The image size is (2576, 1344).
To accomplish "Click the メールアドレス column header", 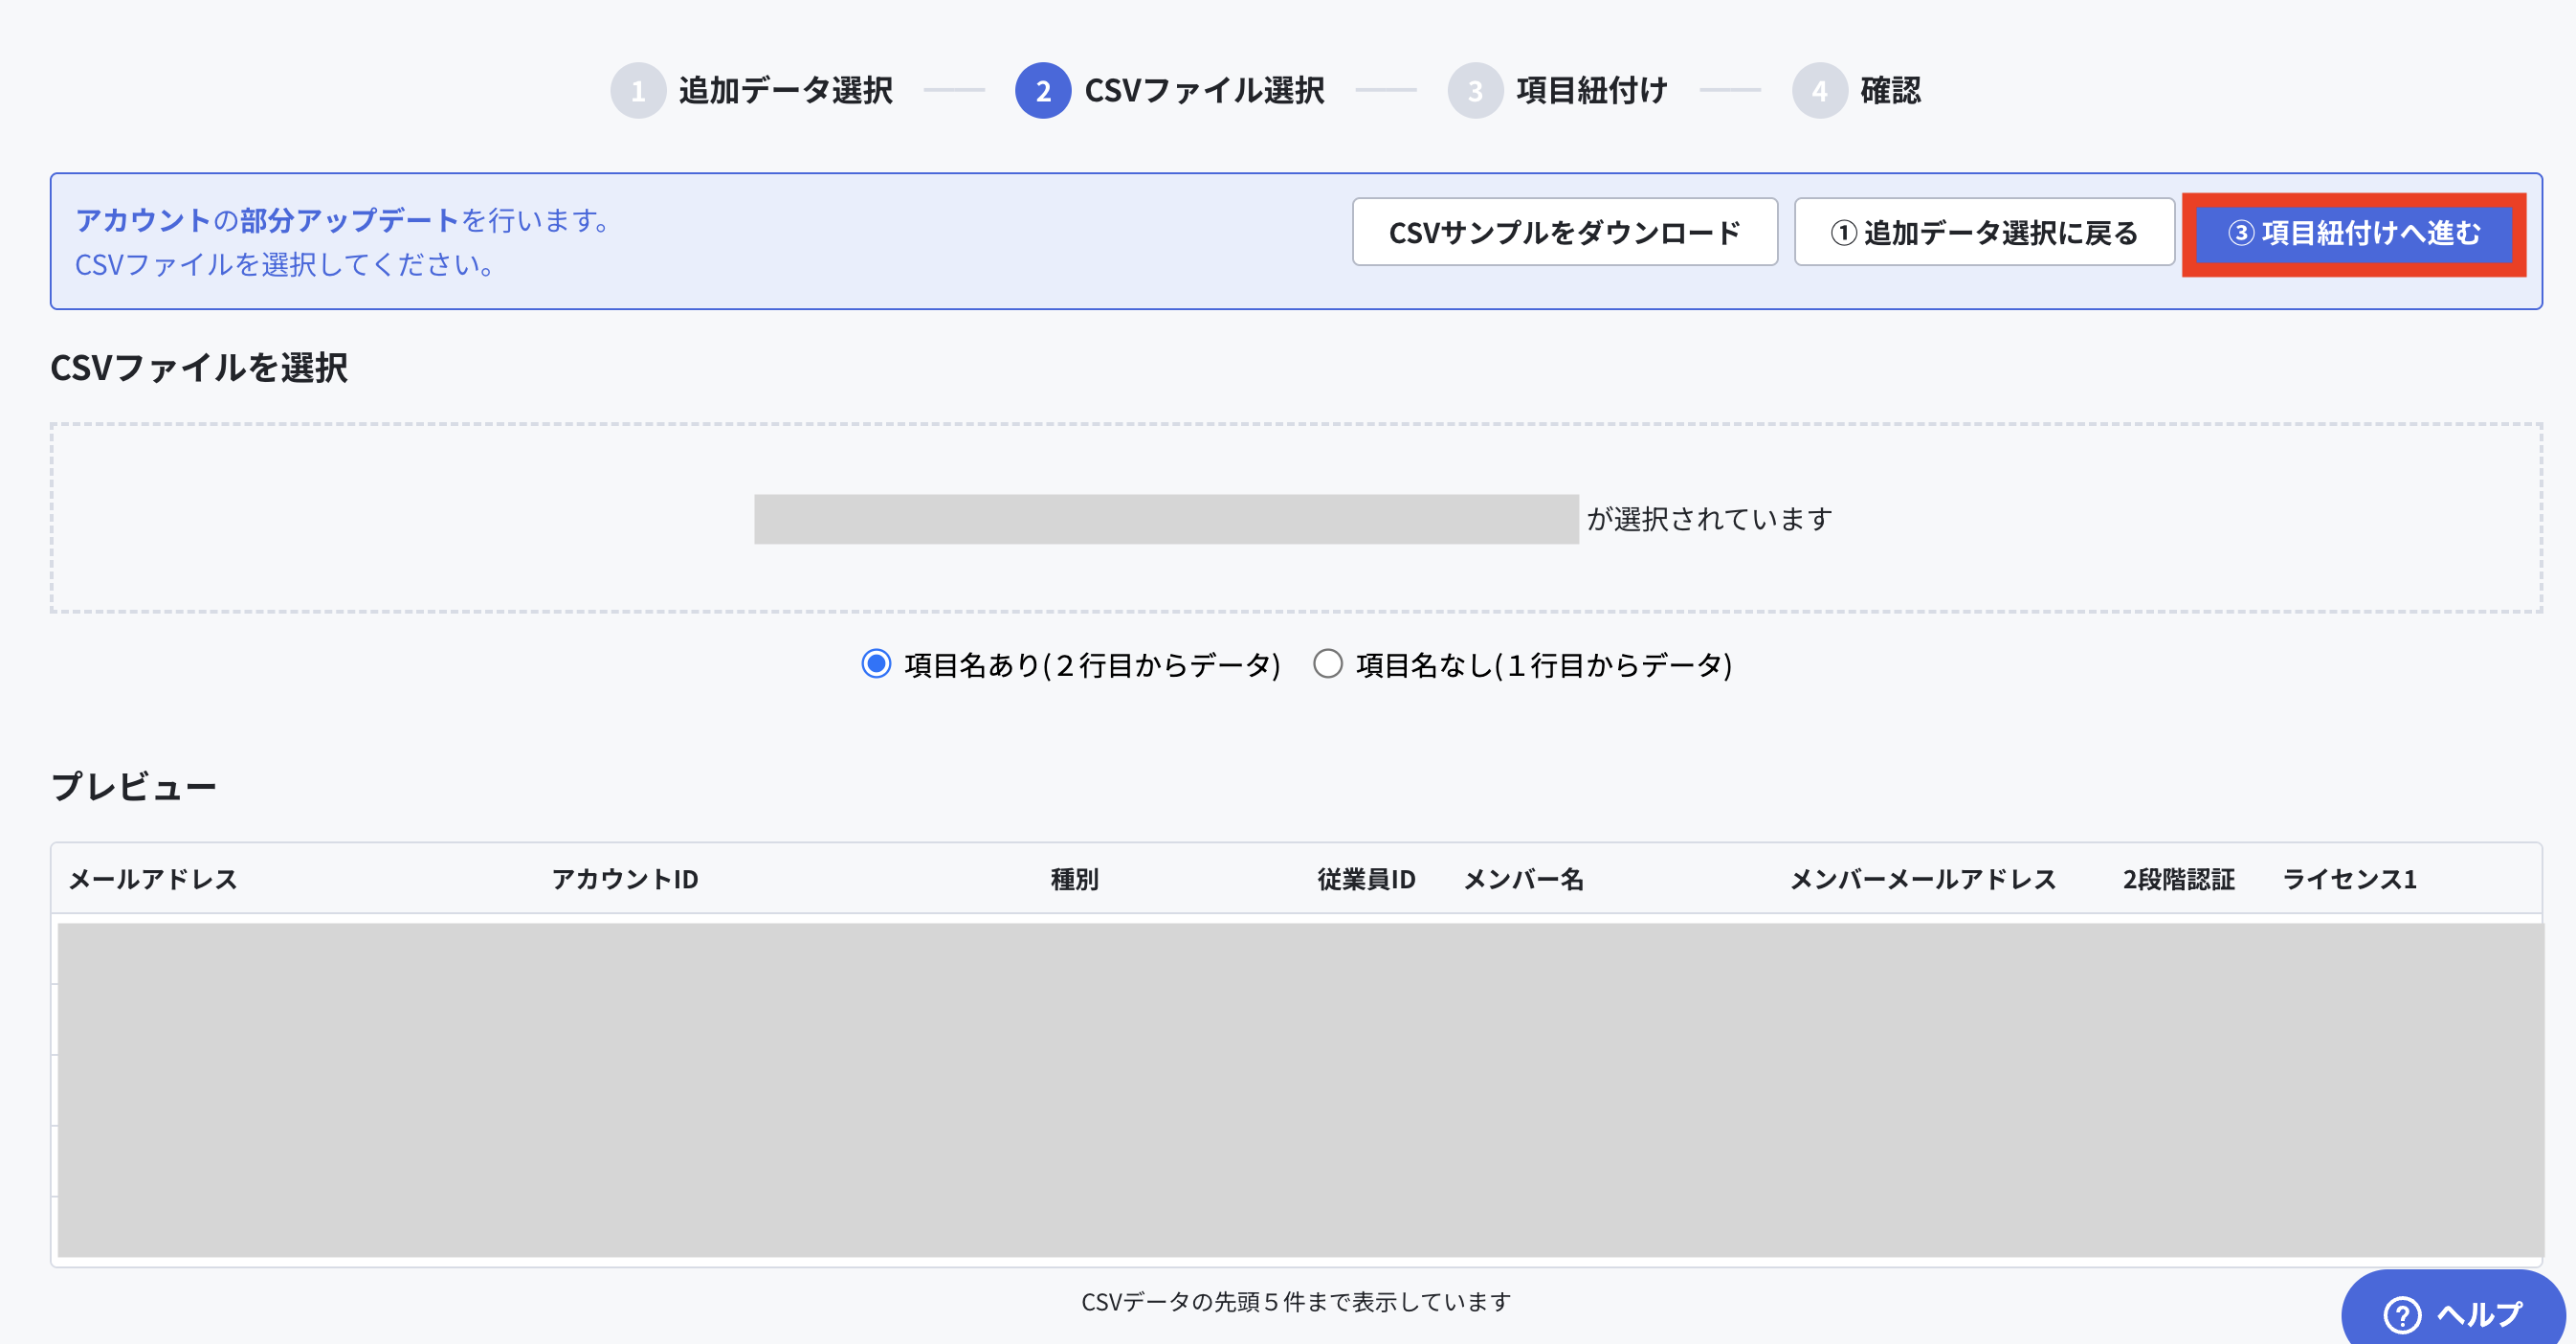I will [153, 879].
